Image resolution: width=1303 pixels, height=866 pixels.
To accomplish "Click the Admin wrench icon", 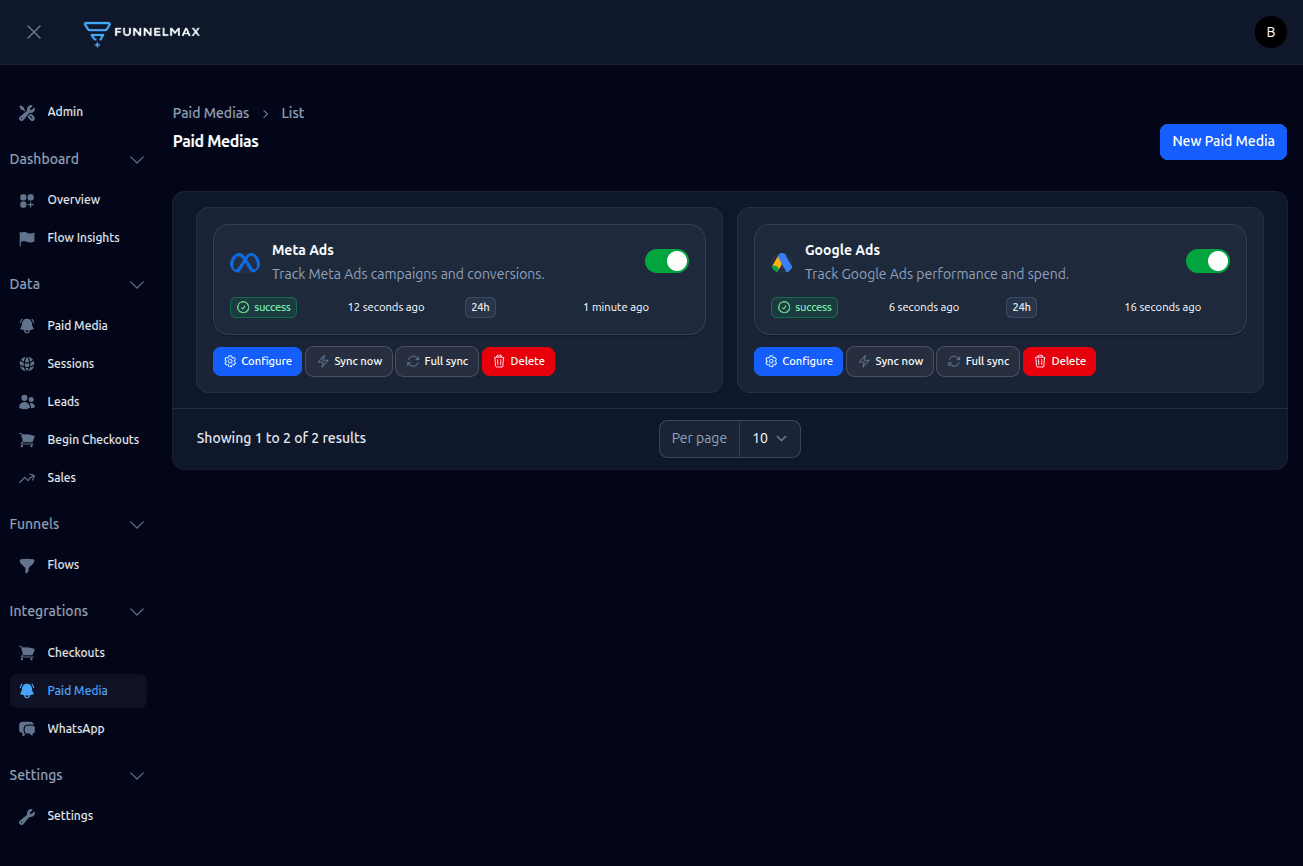I will pyautogui.click(x=26, y=112).
